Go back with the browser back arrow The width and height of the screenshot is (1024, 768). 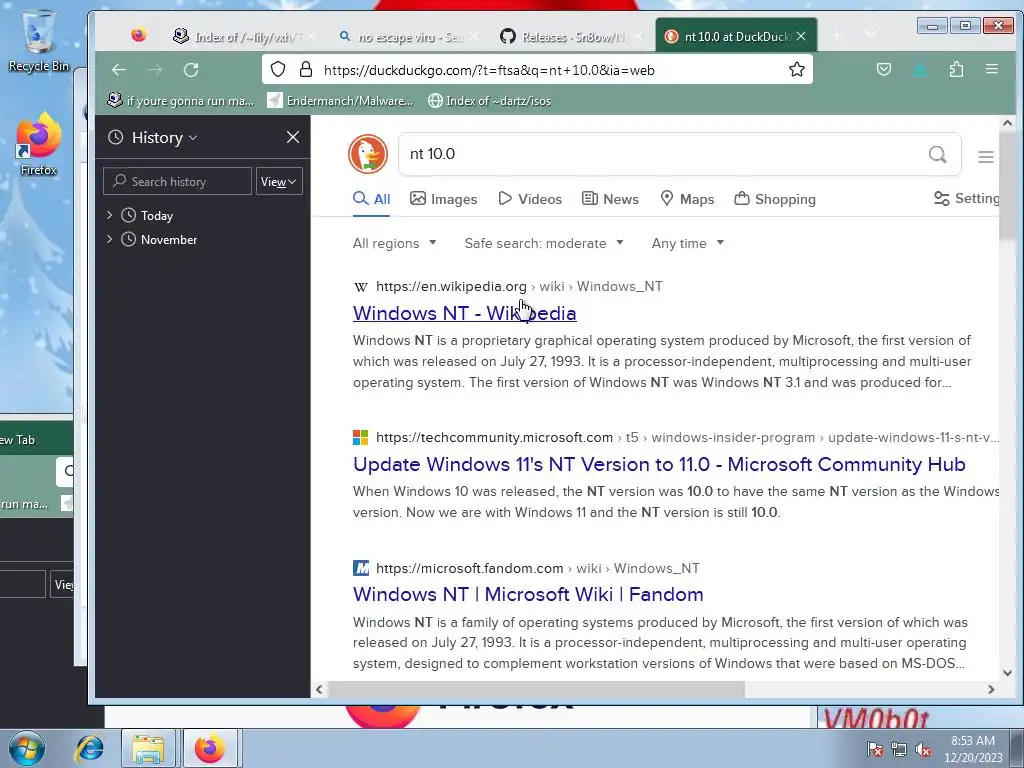118,70
